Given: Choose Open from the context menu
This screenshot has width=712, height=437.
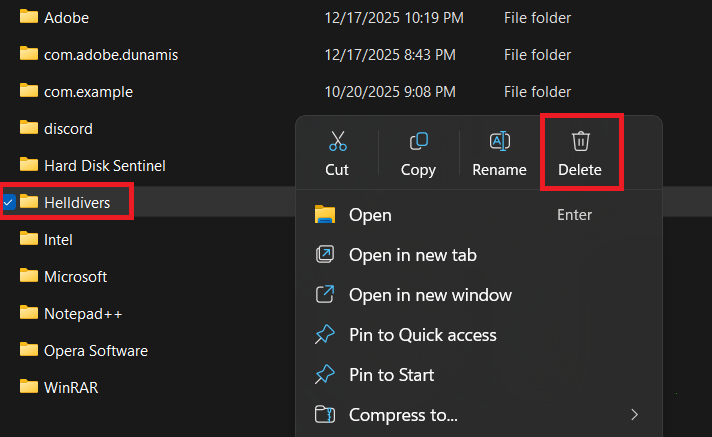Looking at the screenshot, I should 370,215.
